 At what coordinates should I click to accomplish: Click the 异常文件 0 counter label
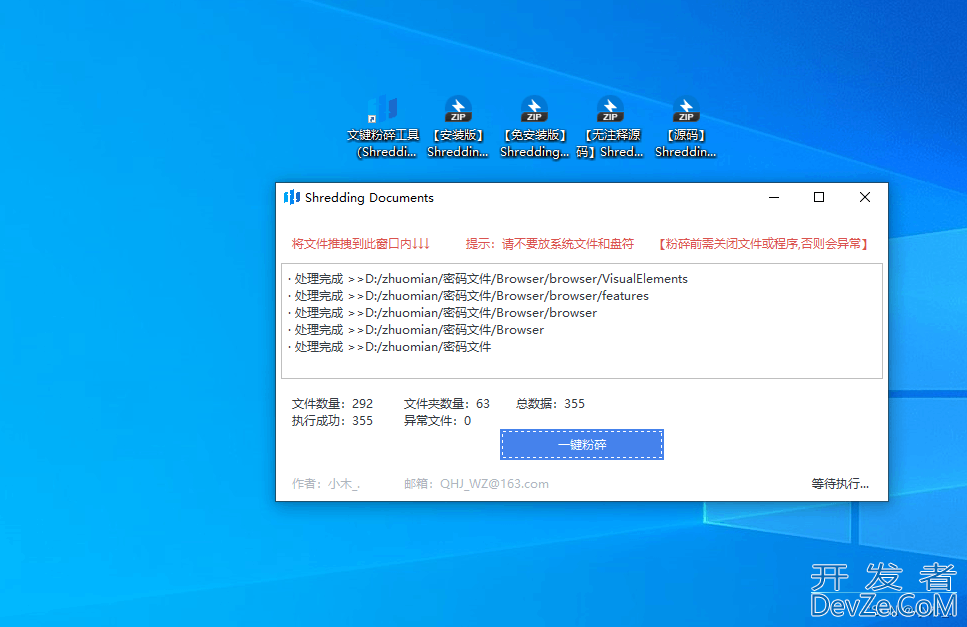(x=437, y=421)
